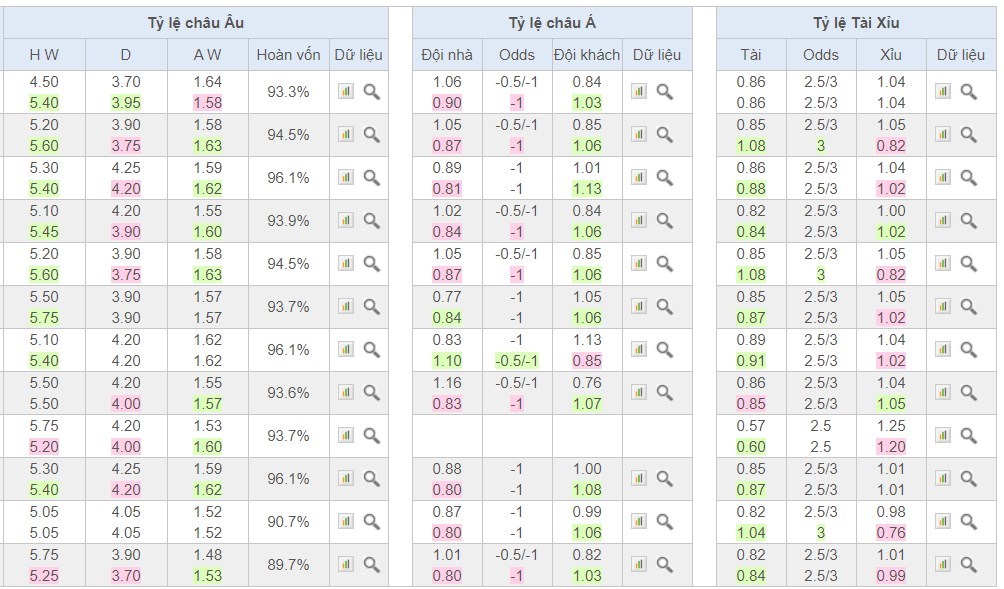Viewport: 1004px width, 589px height.
Task: Open the chart icon in the 90.7% payout row
Action: 346,522
